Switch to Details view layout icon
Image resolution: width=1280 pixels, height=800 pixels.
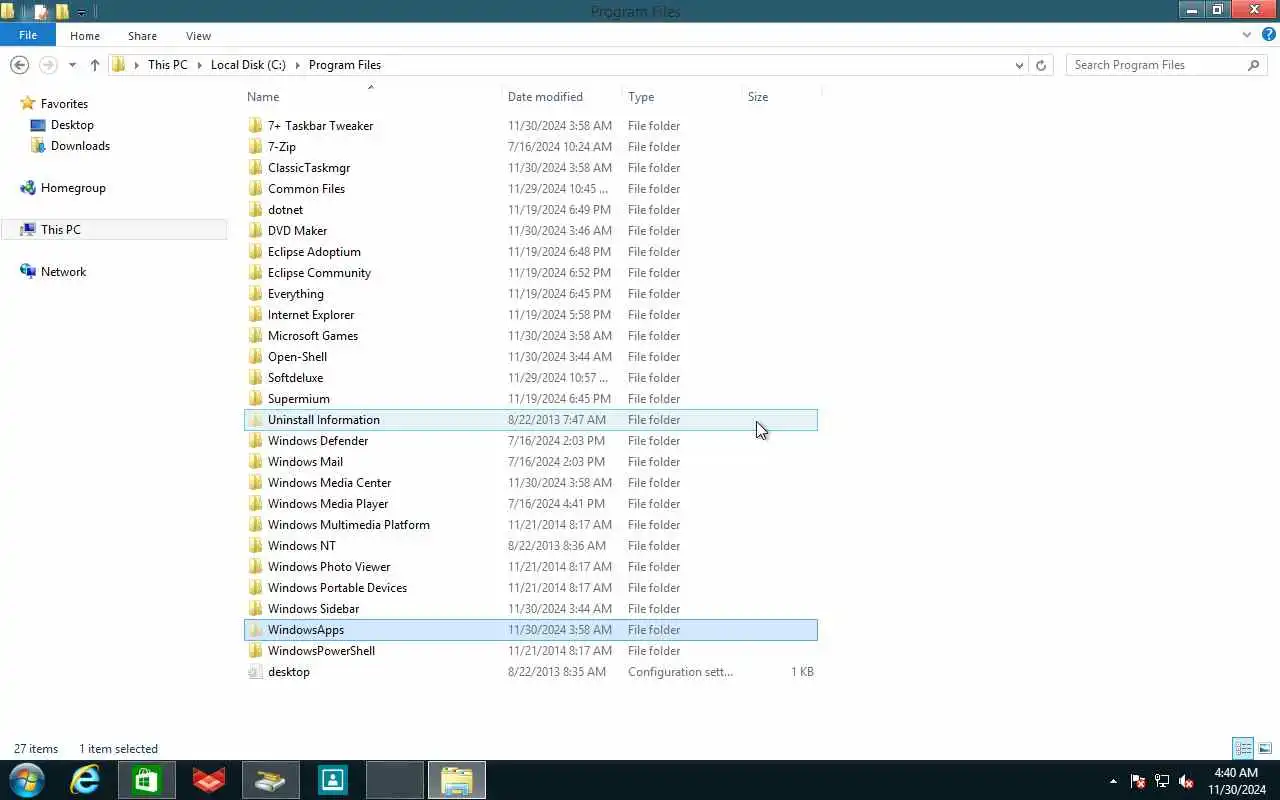[x=1243, y=748]
